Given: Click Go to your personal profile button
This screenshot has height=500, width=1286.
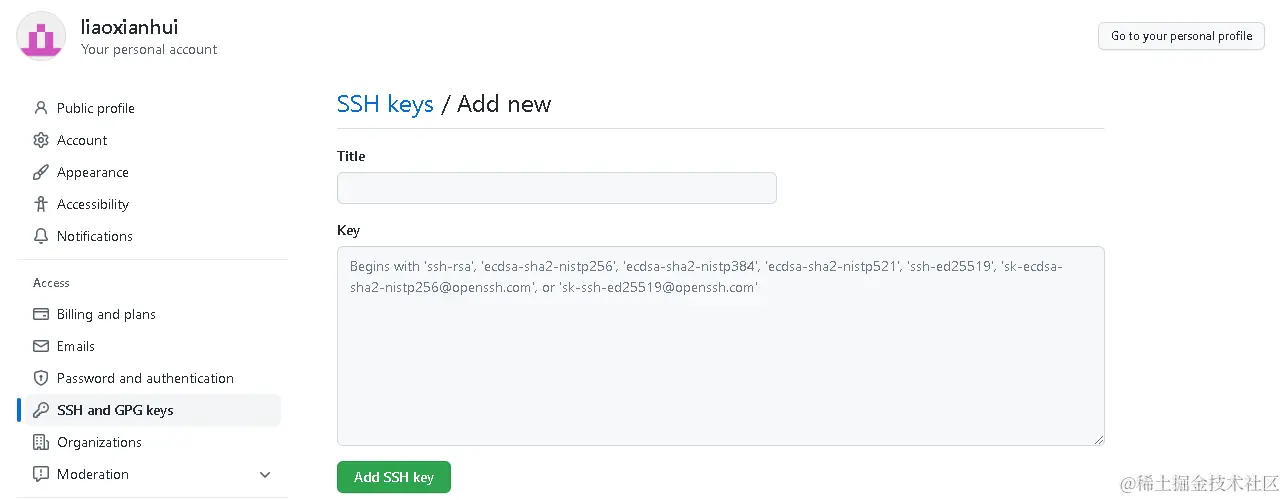Looking at the screenshot, I should pyautogui.click(x=1181, y=36).
